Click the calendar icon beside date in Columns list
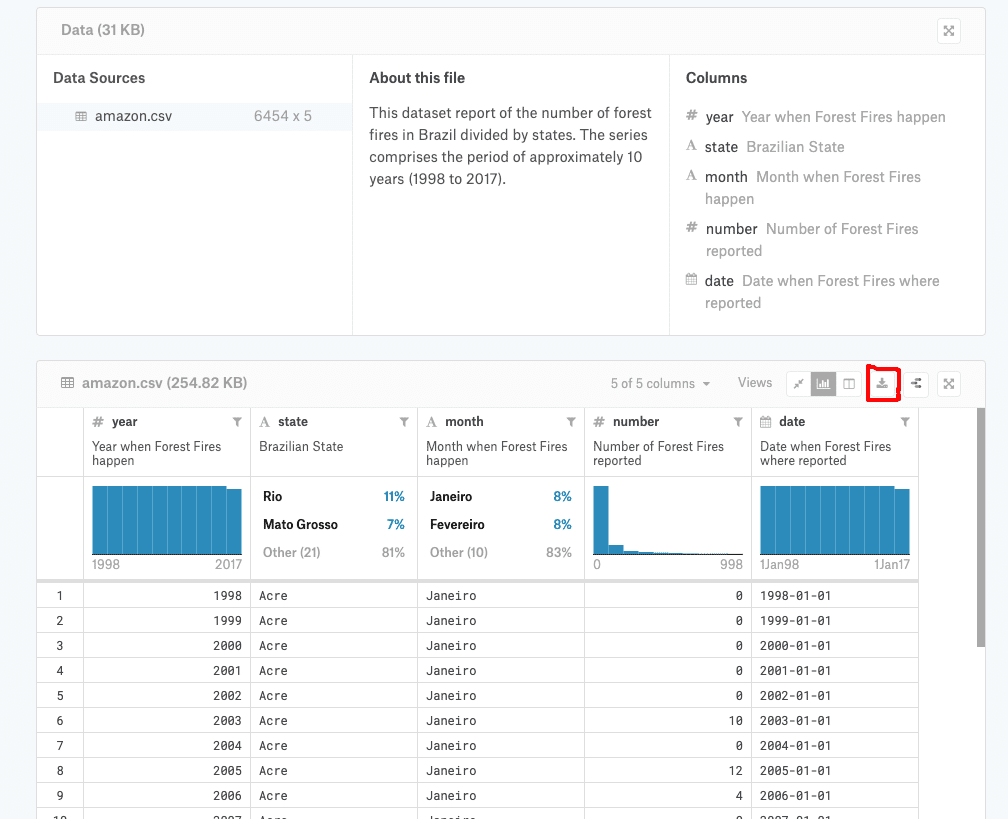This screenshot has height=819, width=1008. point(691,280)
